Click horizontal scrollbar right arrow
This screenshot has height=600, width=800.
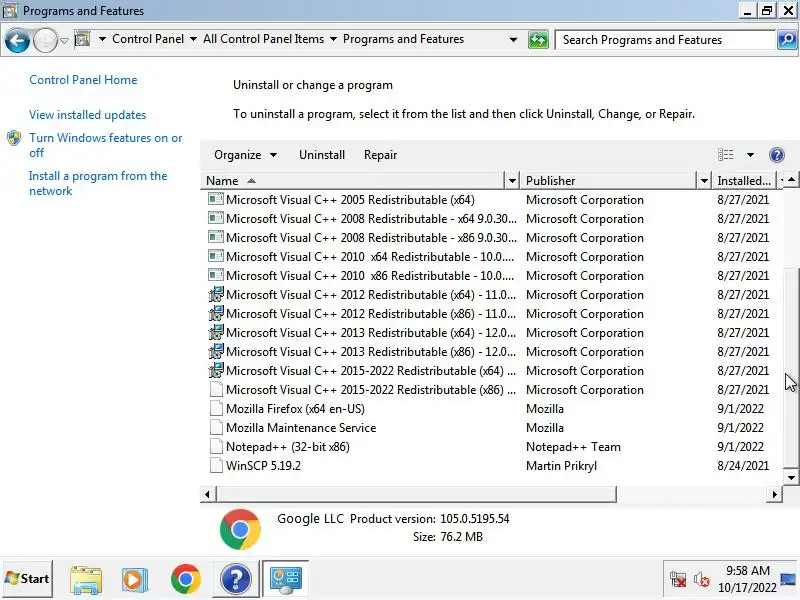pyautogui.click(x=775, y=494)
